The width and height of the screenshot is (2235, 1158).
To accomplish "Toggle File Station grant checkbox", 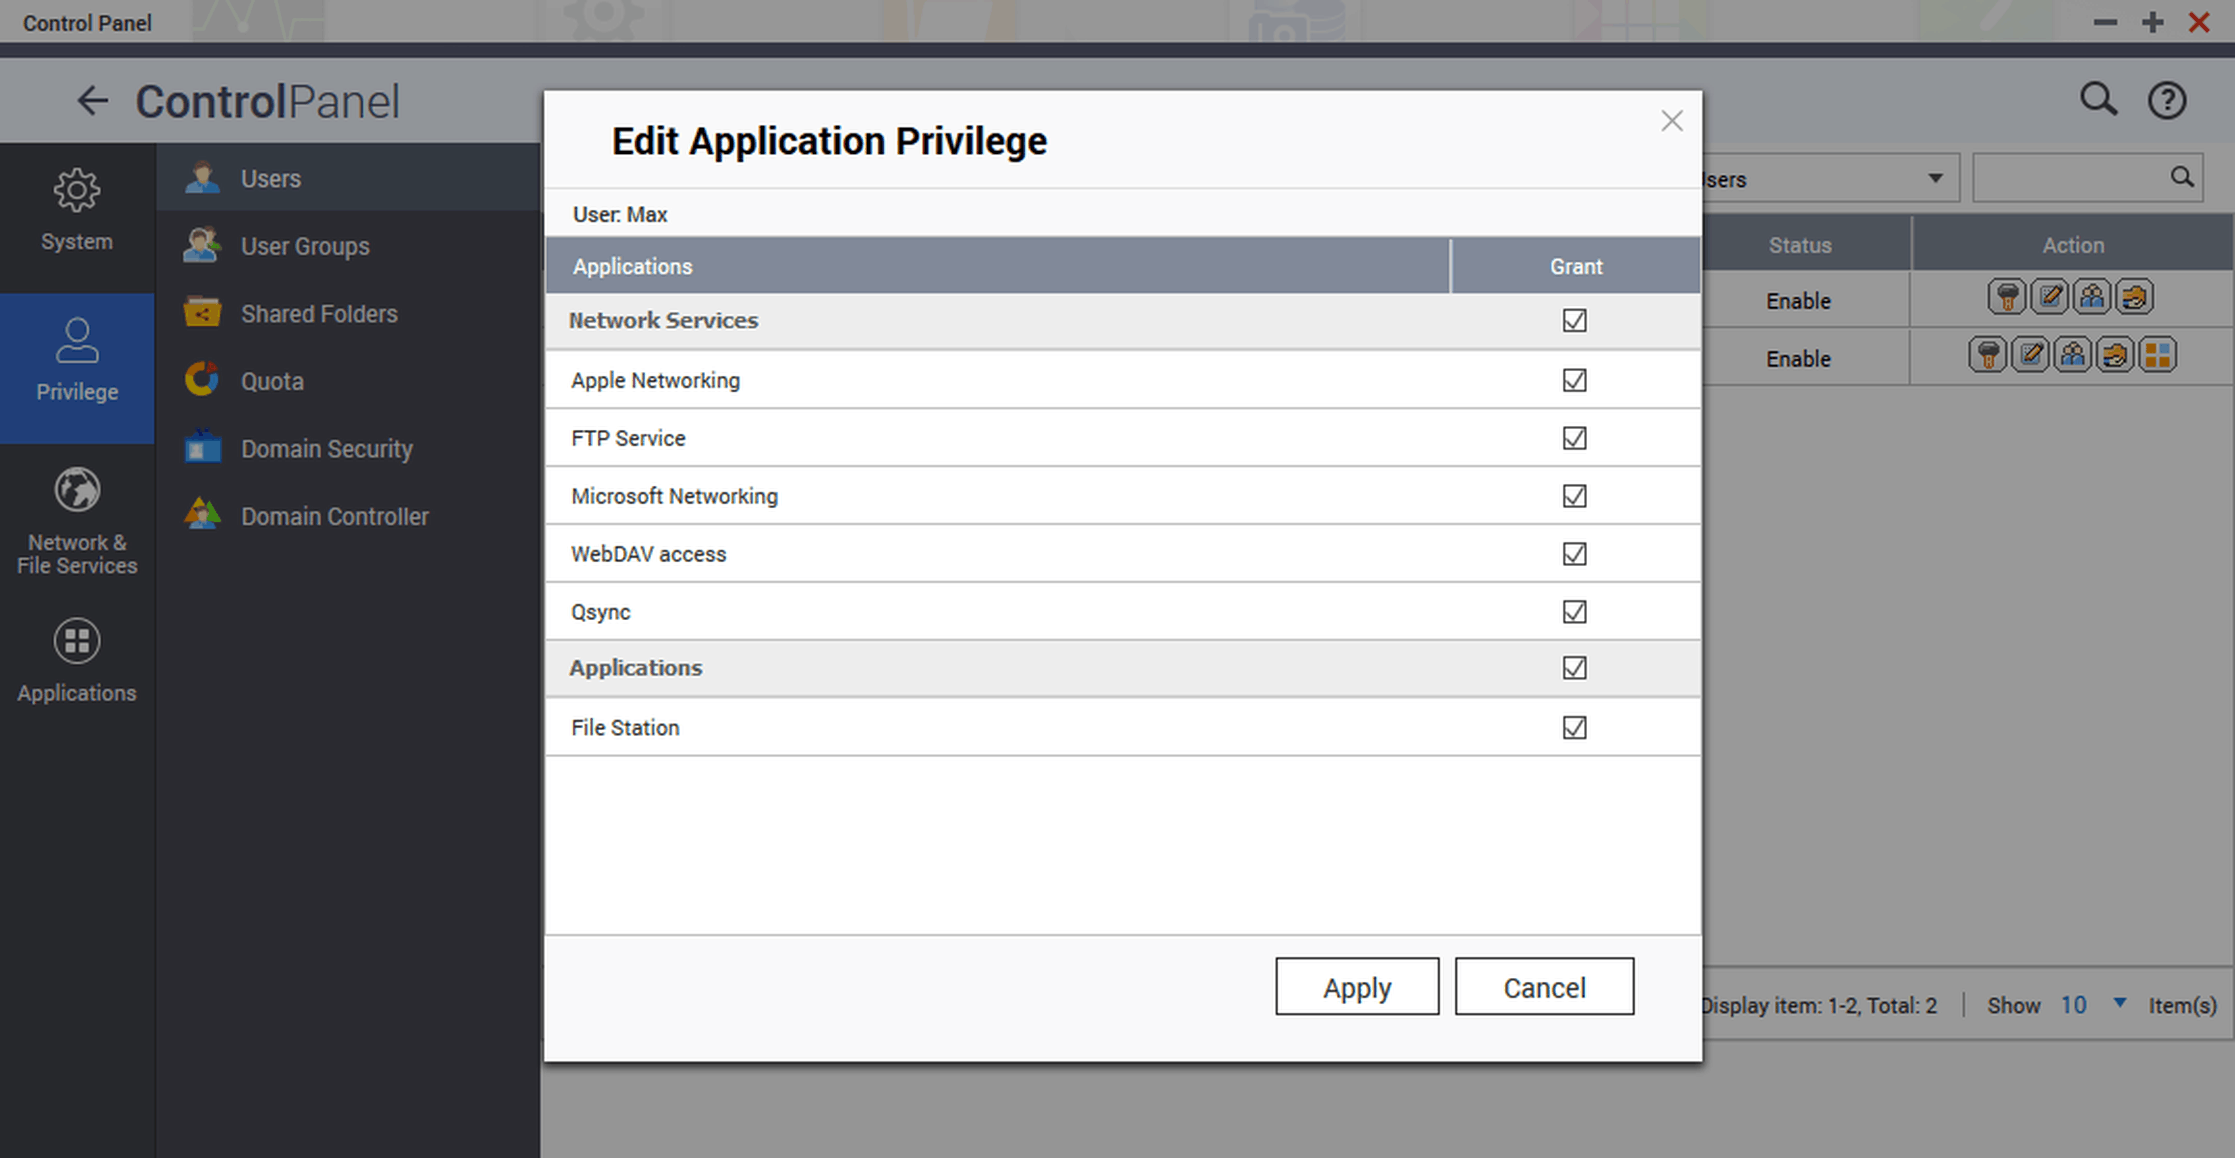I will click(x=1574, y=727).
